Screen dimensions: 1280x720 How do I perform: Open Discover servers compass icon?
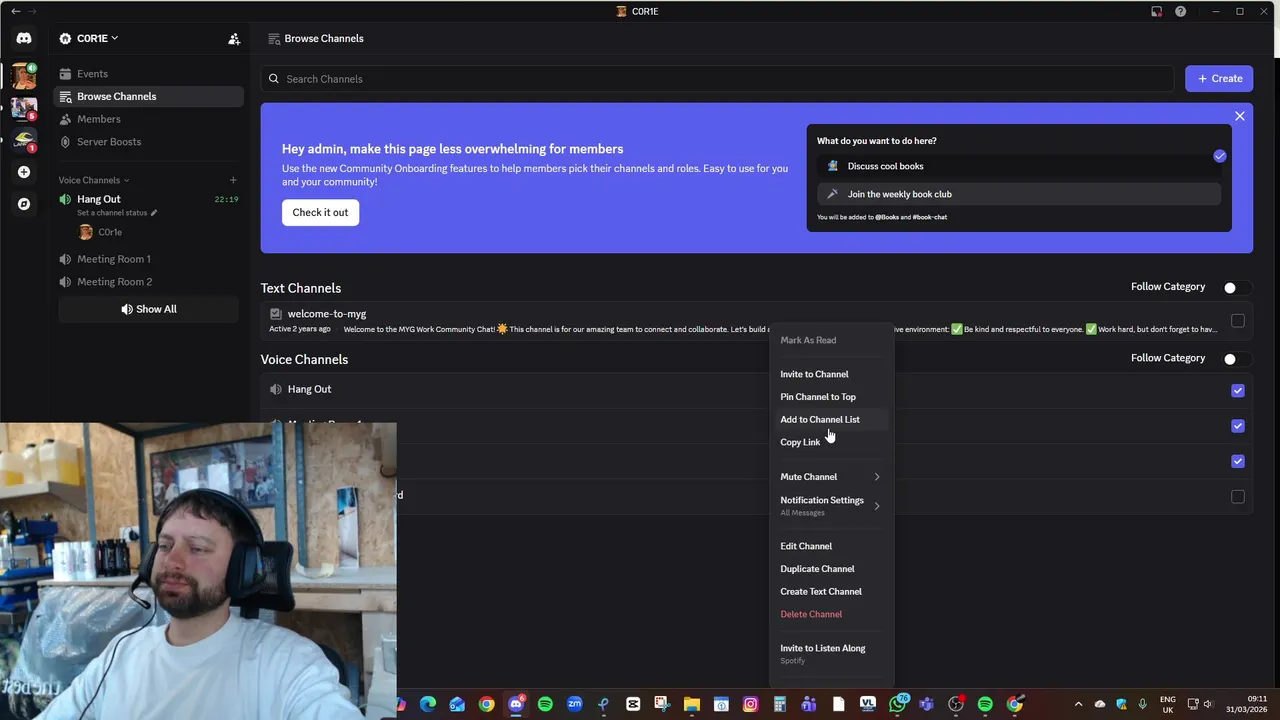(24, 204)
